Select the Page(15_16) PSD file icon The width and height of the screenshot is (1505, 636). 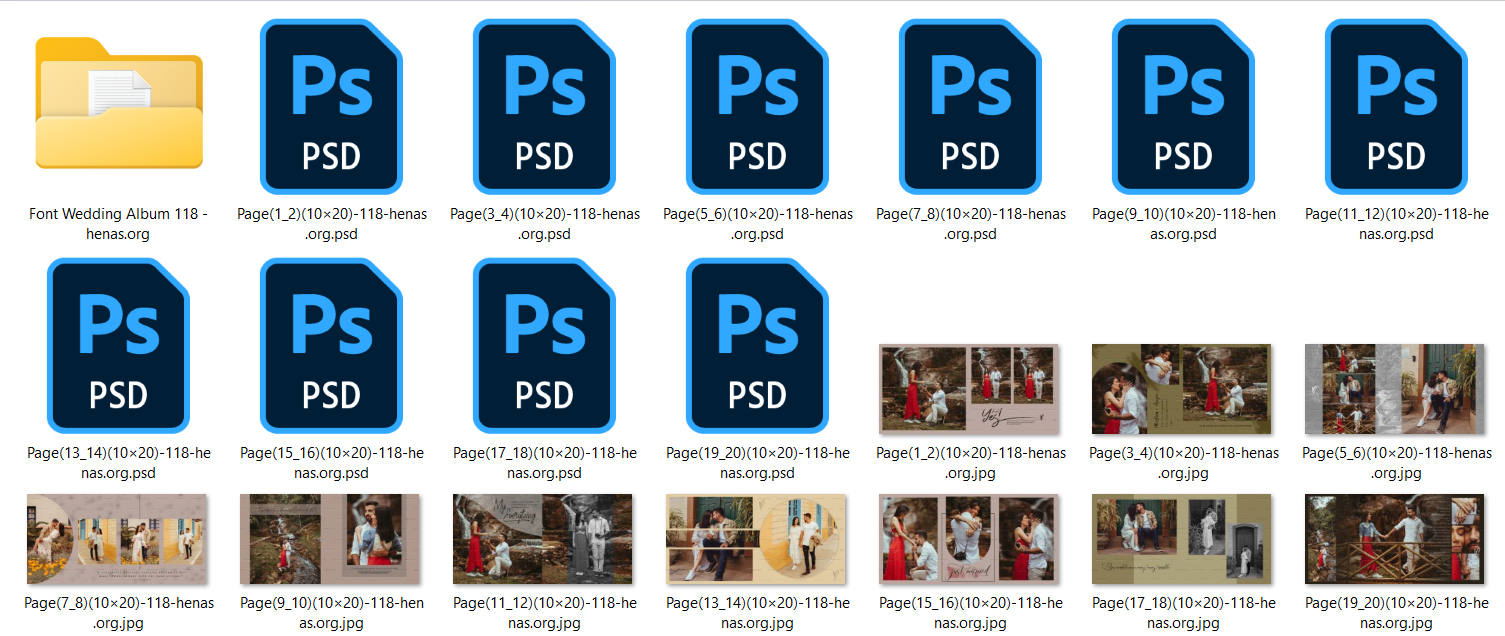(331, 345)
